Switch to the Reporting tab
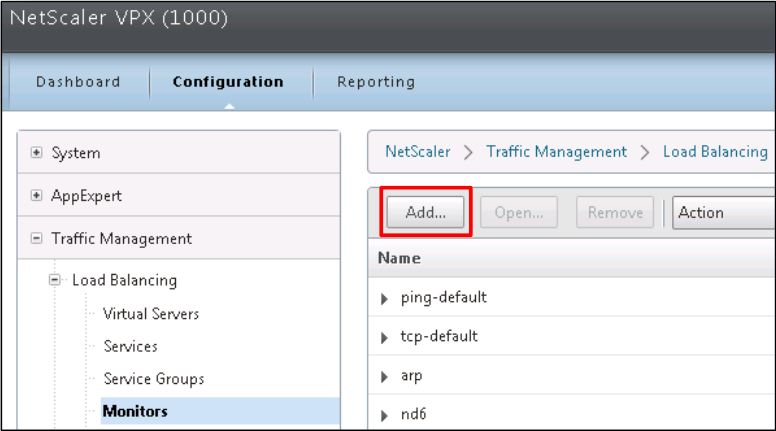This screenshot has width=776, height=431. (376, 82)
